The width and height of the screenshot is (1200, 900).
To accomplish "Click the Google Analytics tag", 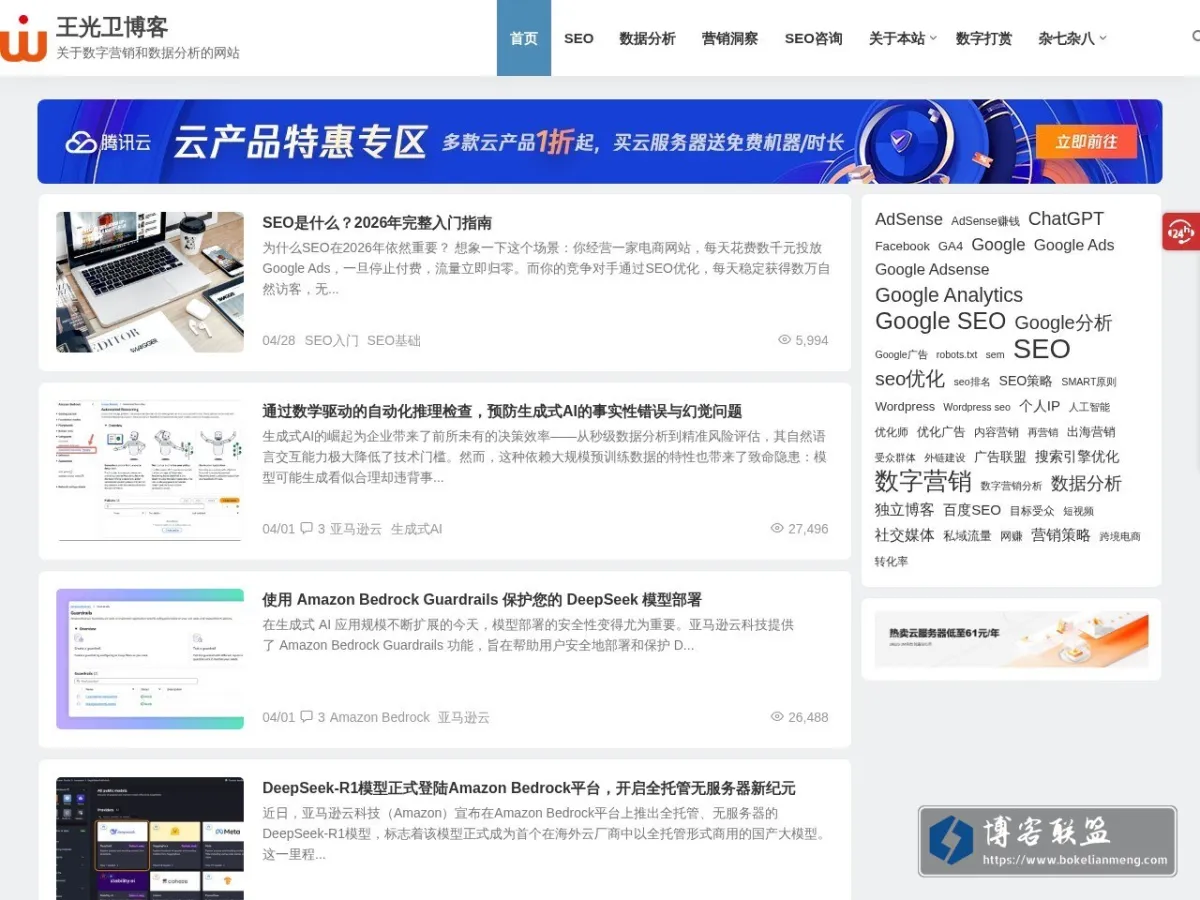I will (x=949, y=295).
